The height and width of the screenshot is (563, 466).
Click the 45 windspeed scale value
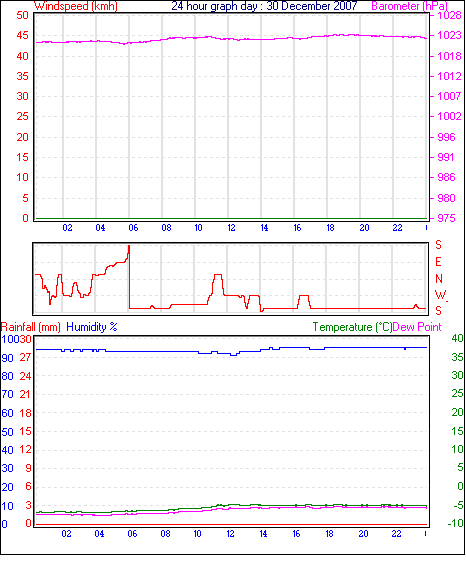[22, 36]
